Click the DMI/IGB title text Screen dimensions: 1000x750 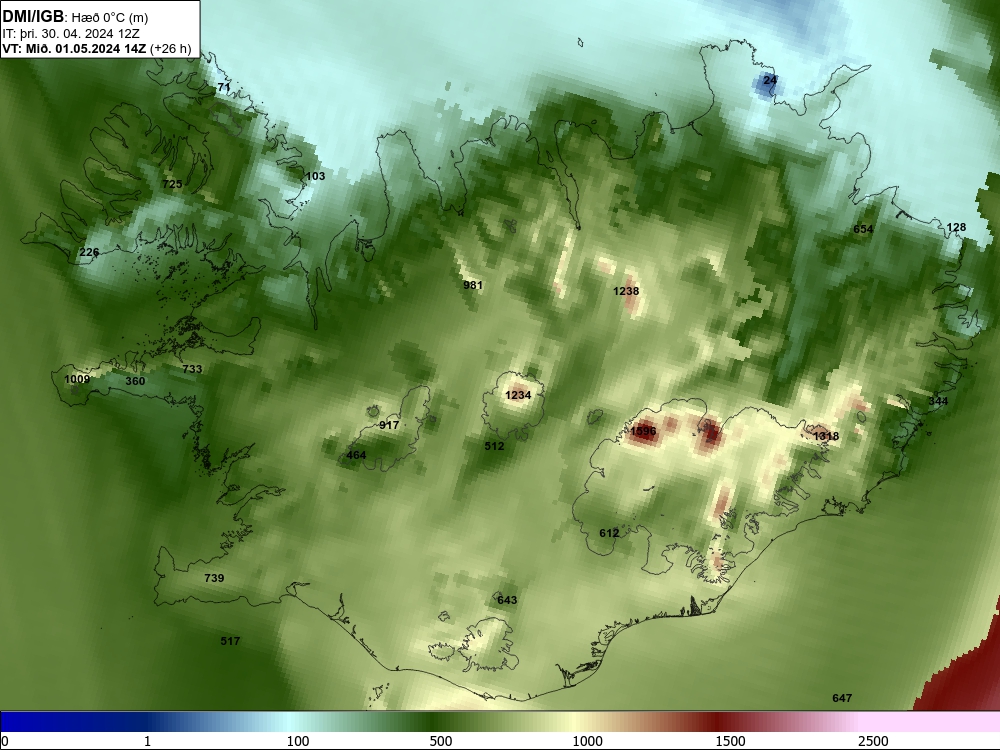33,17
